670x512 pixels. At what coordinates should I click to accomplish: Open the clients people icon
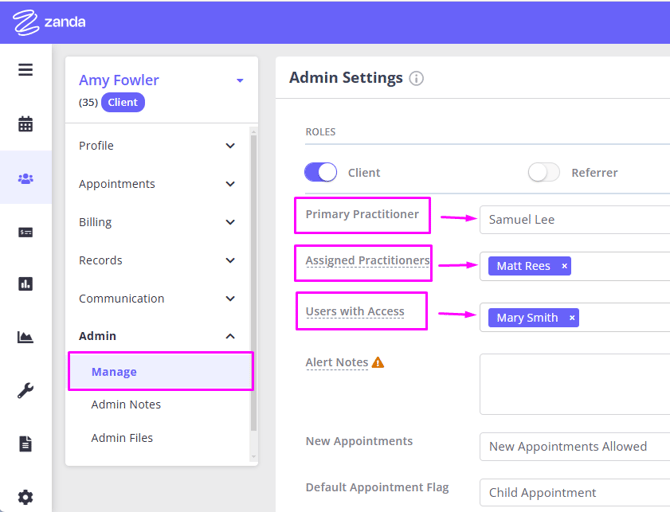coord(25,178)
